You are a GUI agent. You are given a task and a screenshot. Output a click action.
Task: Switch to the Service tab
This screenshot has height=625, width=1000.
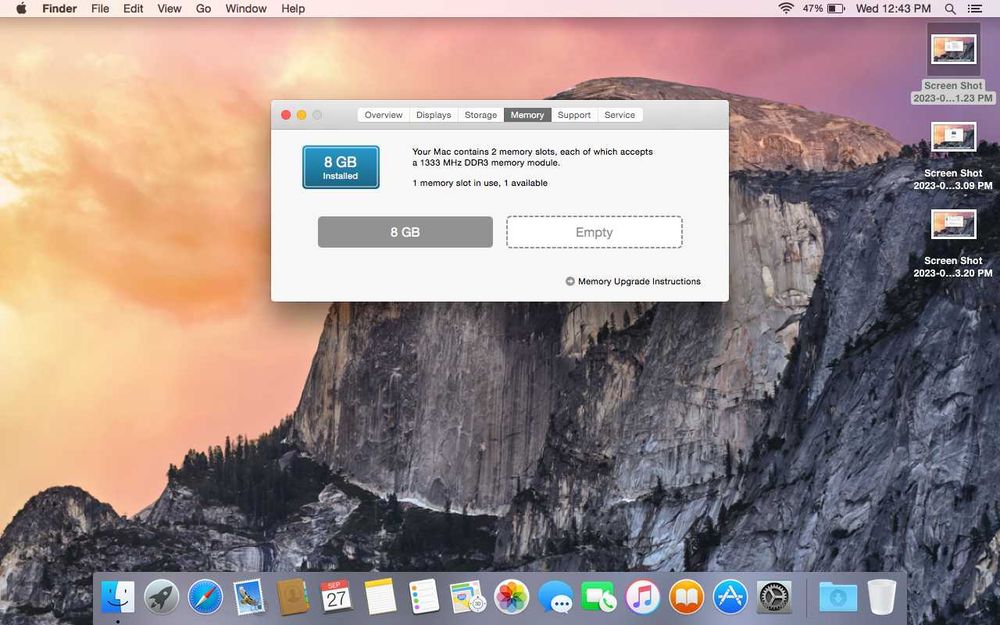(x=620, y=115)
